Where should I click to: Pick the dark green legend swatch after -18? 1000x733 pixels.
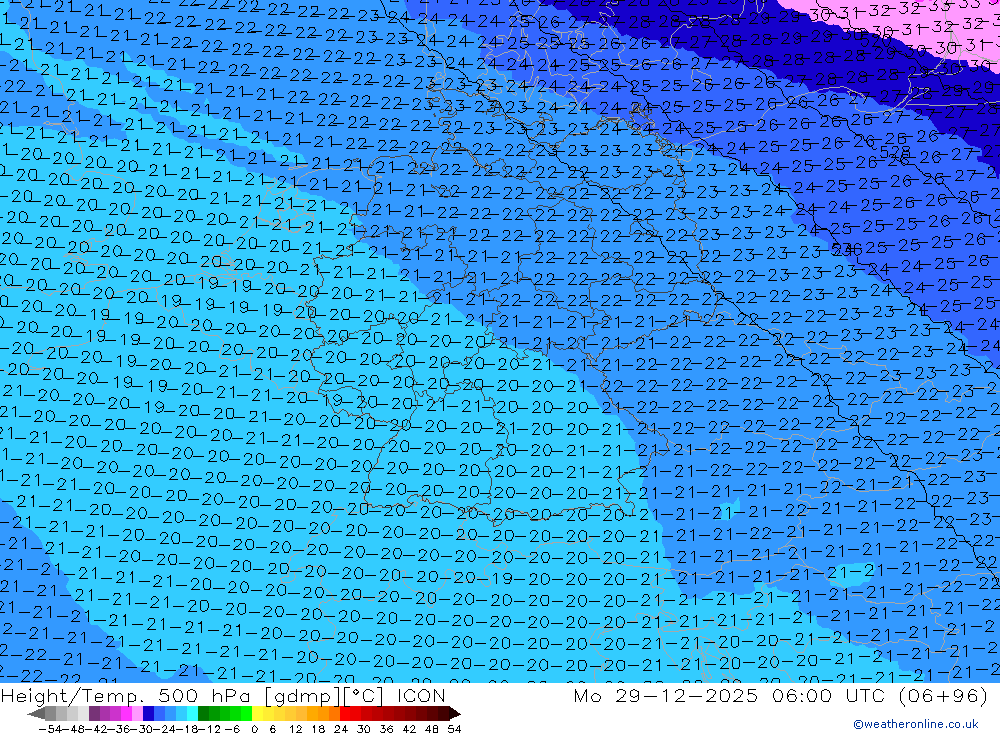(x=203, y=713)
